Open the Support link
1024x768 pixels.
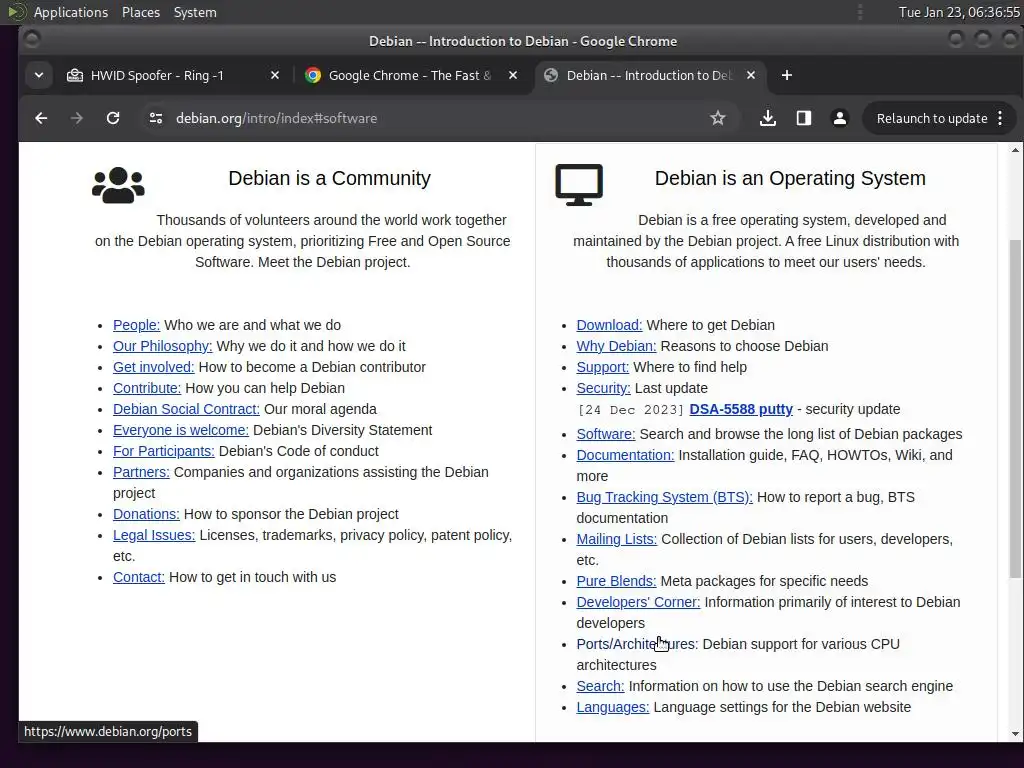tap(603, 367)
